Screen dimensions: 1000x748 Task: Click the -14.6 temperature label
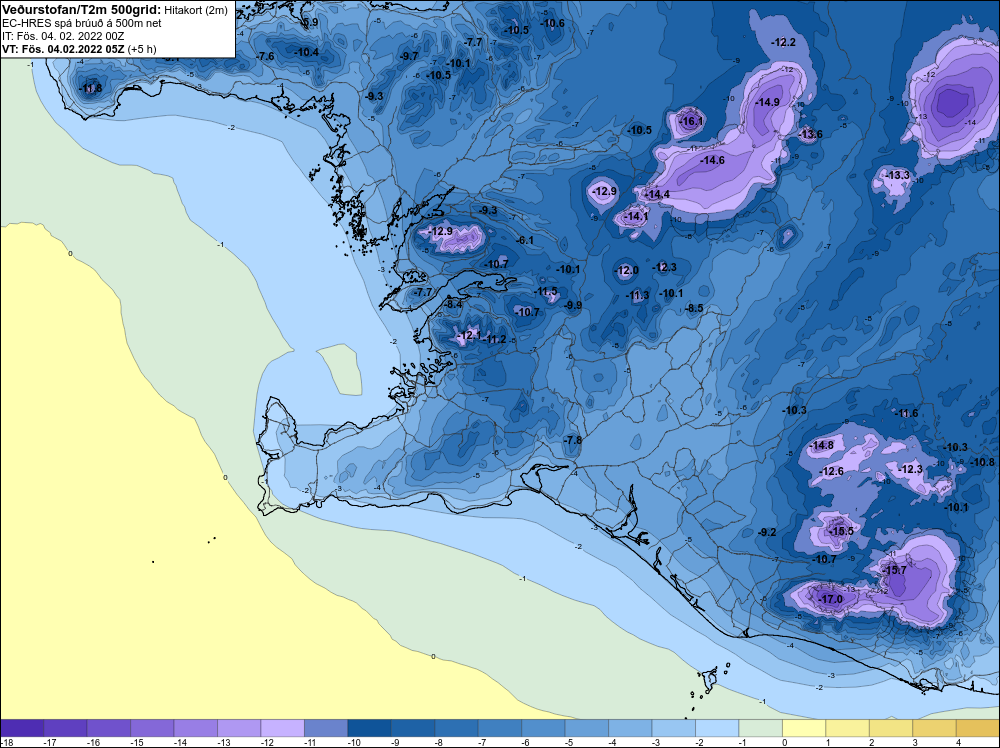click(712, 160)
